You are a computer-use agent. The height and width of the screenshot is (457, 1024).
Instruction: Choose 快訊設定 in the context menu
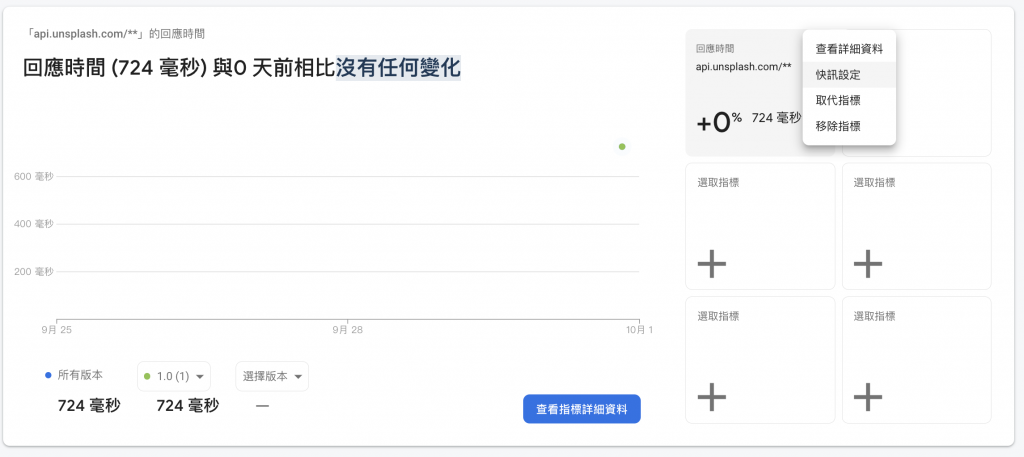tap(838, 74)
